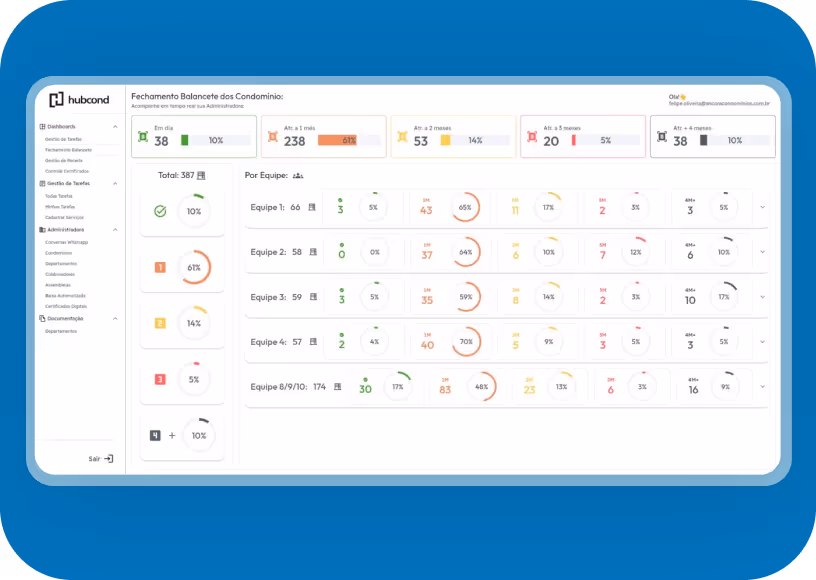Click the orange 'Atr. a 1 mês' icon
Image resolution: width=816 pixels, height=580 pixels.
[272, 136]
